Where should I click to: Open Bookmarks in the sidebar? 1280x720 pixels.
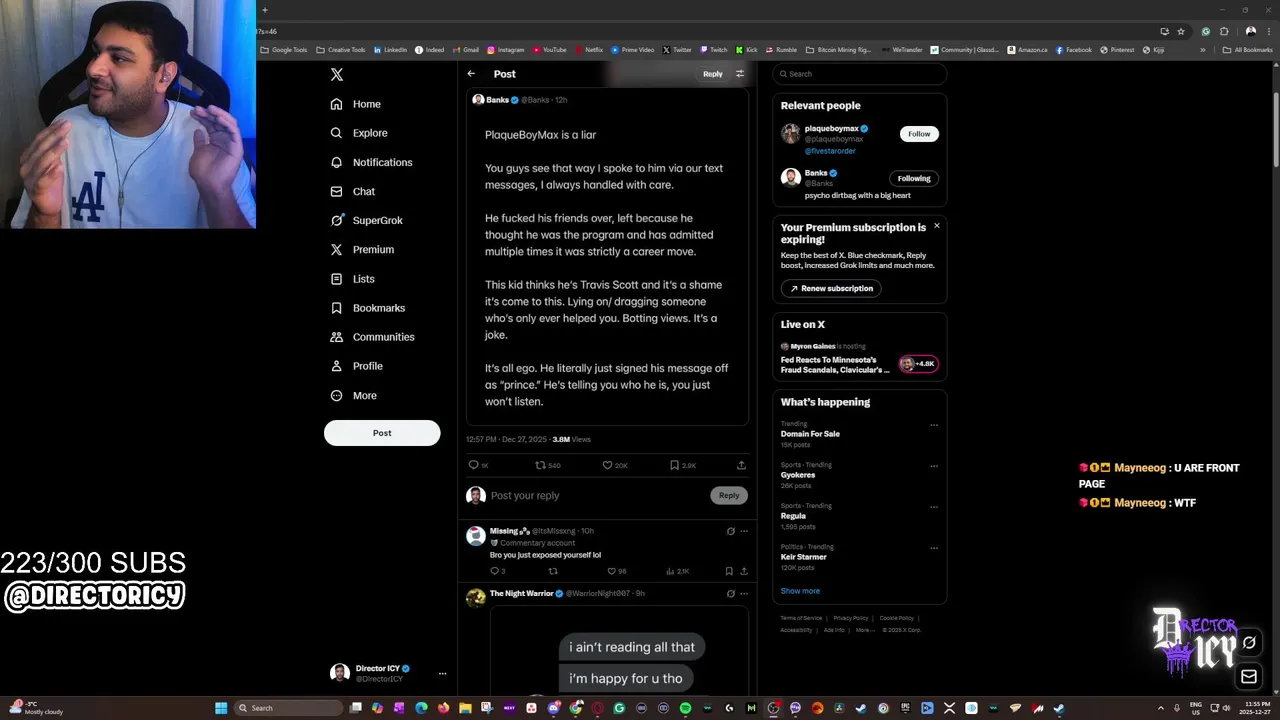click(x=367, y=308)
